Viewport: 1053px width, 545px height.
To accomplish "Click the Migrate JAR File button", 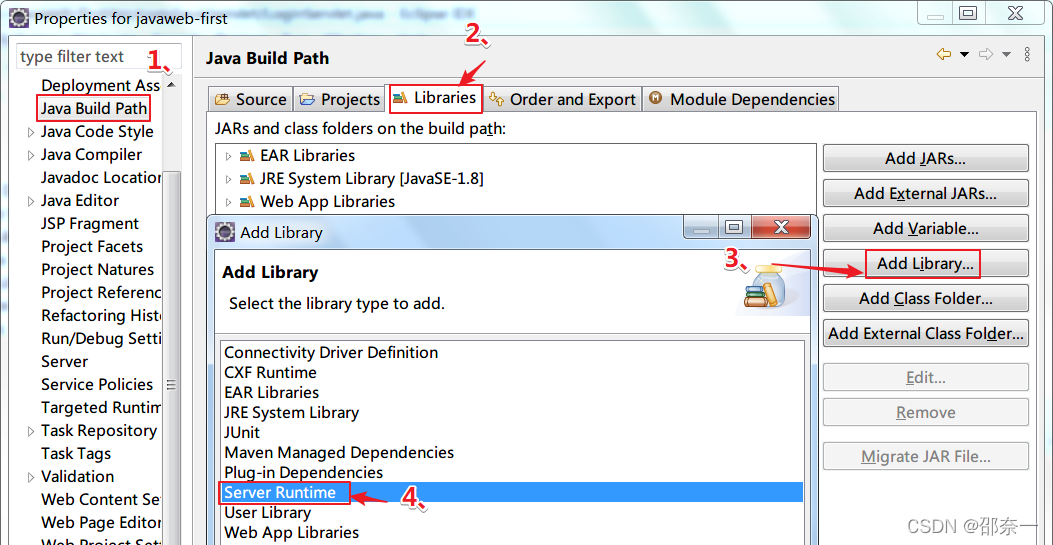I will (925, 456).
